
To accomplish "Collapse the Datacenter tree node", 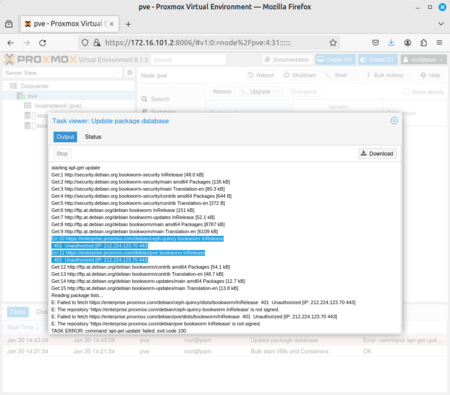I will click(7, 86).
